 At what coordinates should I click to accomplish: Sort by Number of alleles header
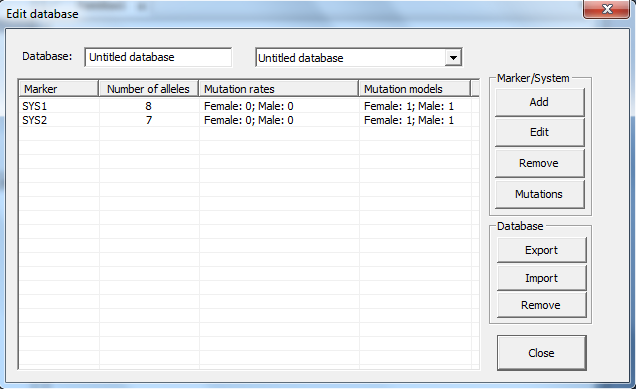[x=148, y=89]
